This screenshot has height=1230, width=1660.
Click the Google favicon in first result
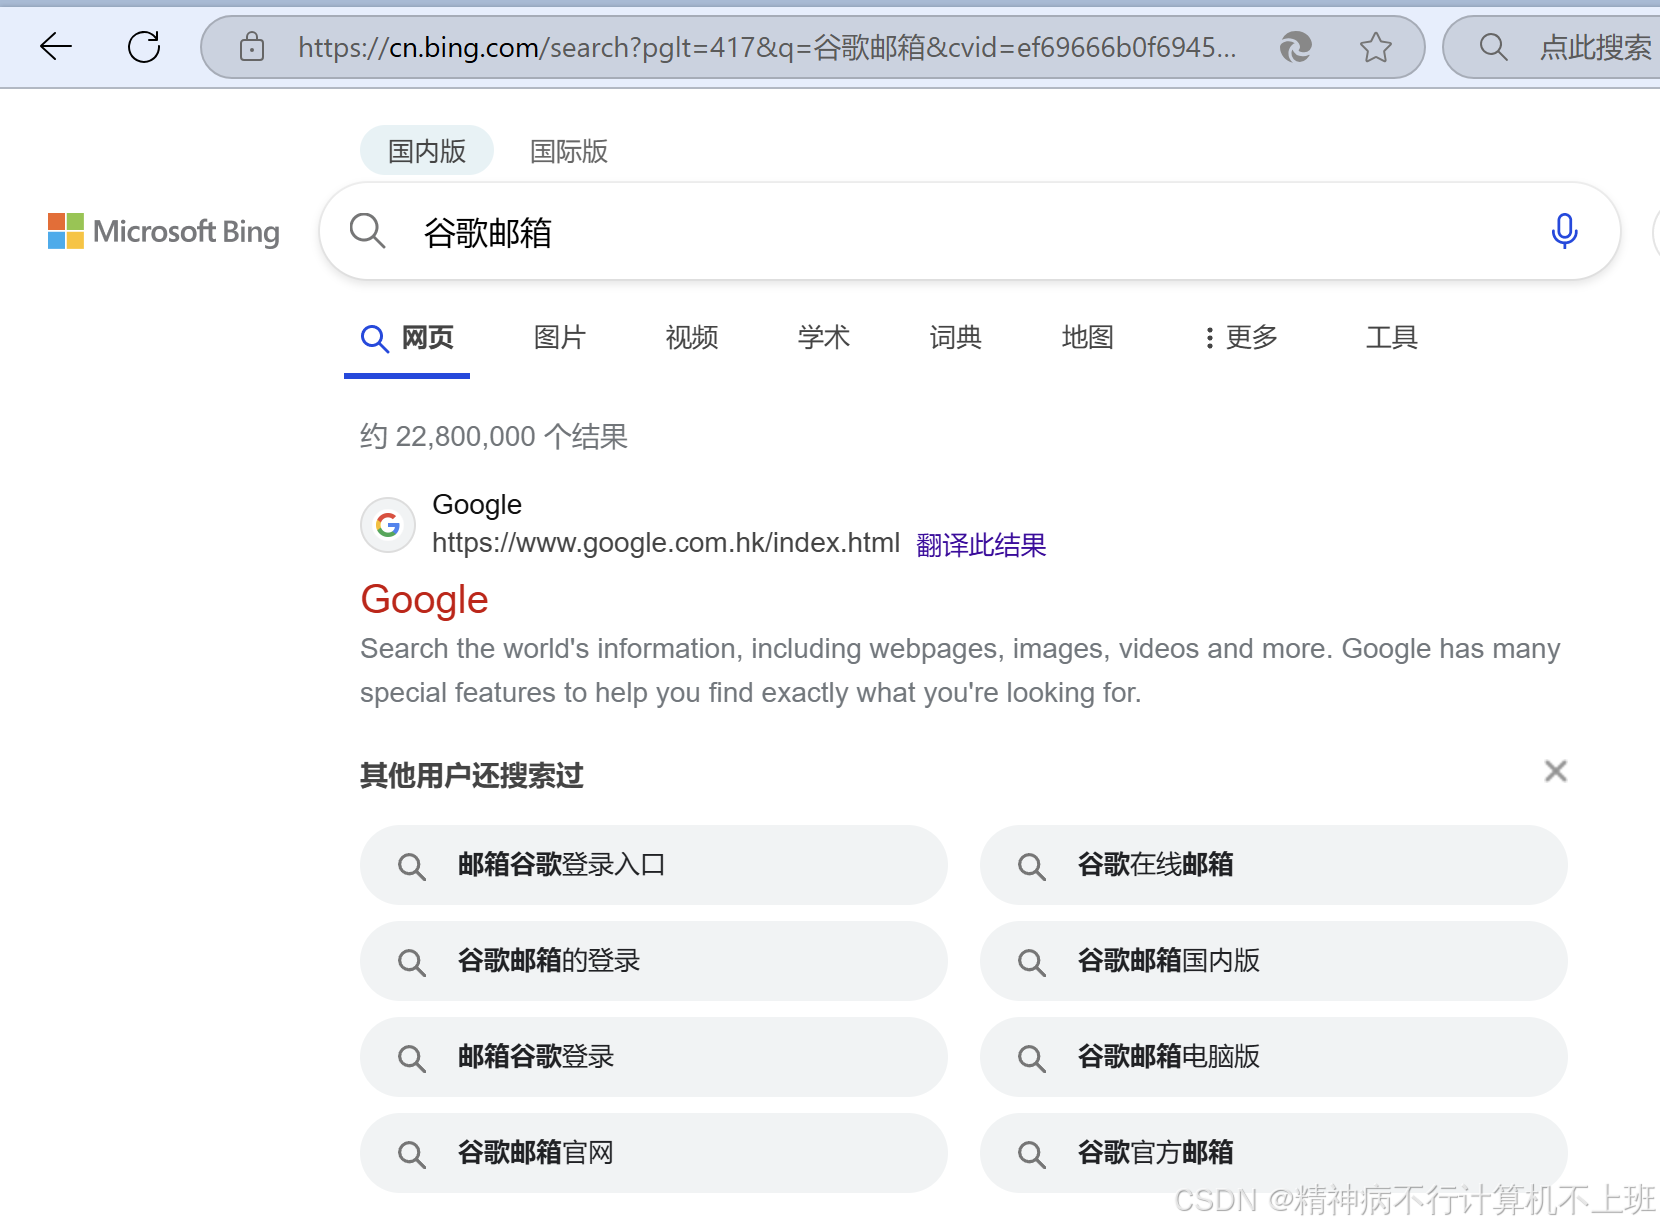point(388,524)
